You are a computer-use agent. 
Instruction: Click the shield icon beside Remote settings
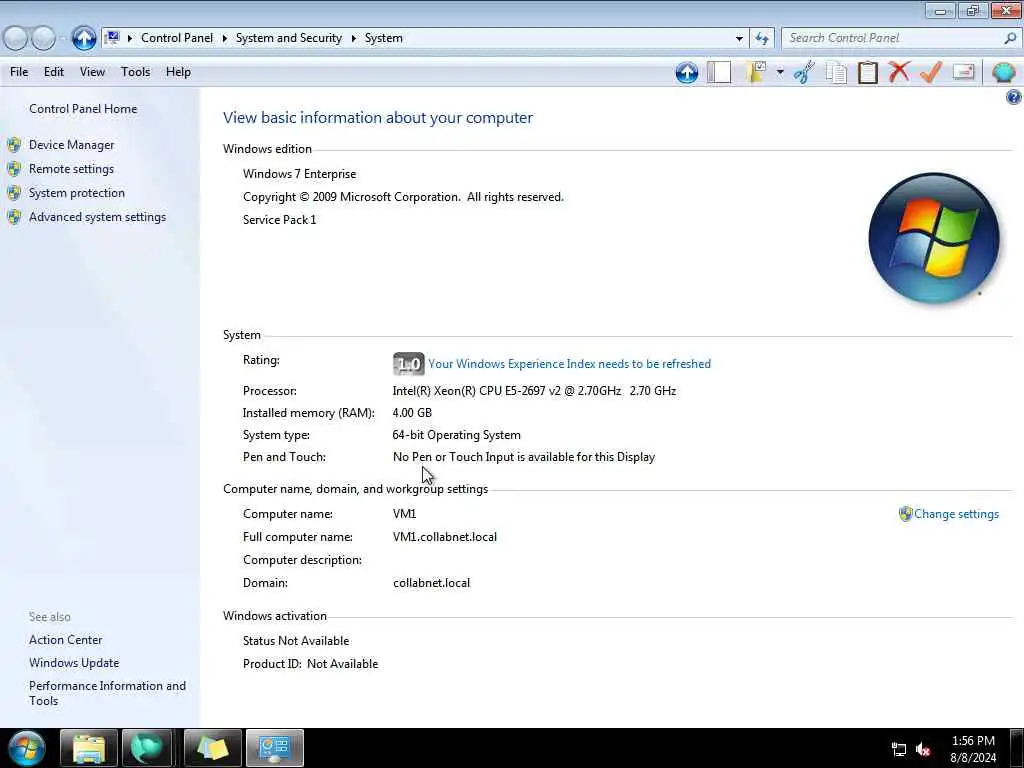[14, 169]
